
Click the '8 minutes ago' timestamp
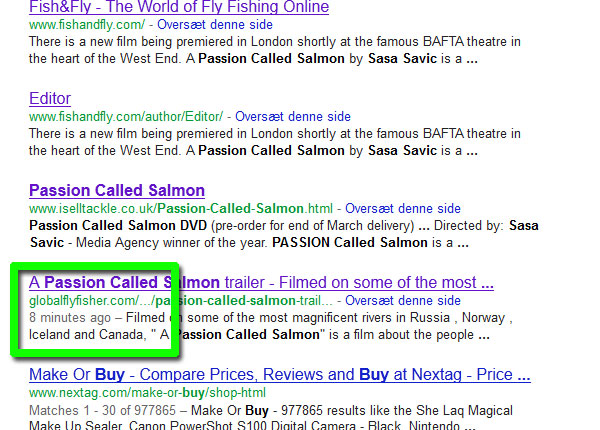tap(70, 317)
